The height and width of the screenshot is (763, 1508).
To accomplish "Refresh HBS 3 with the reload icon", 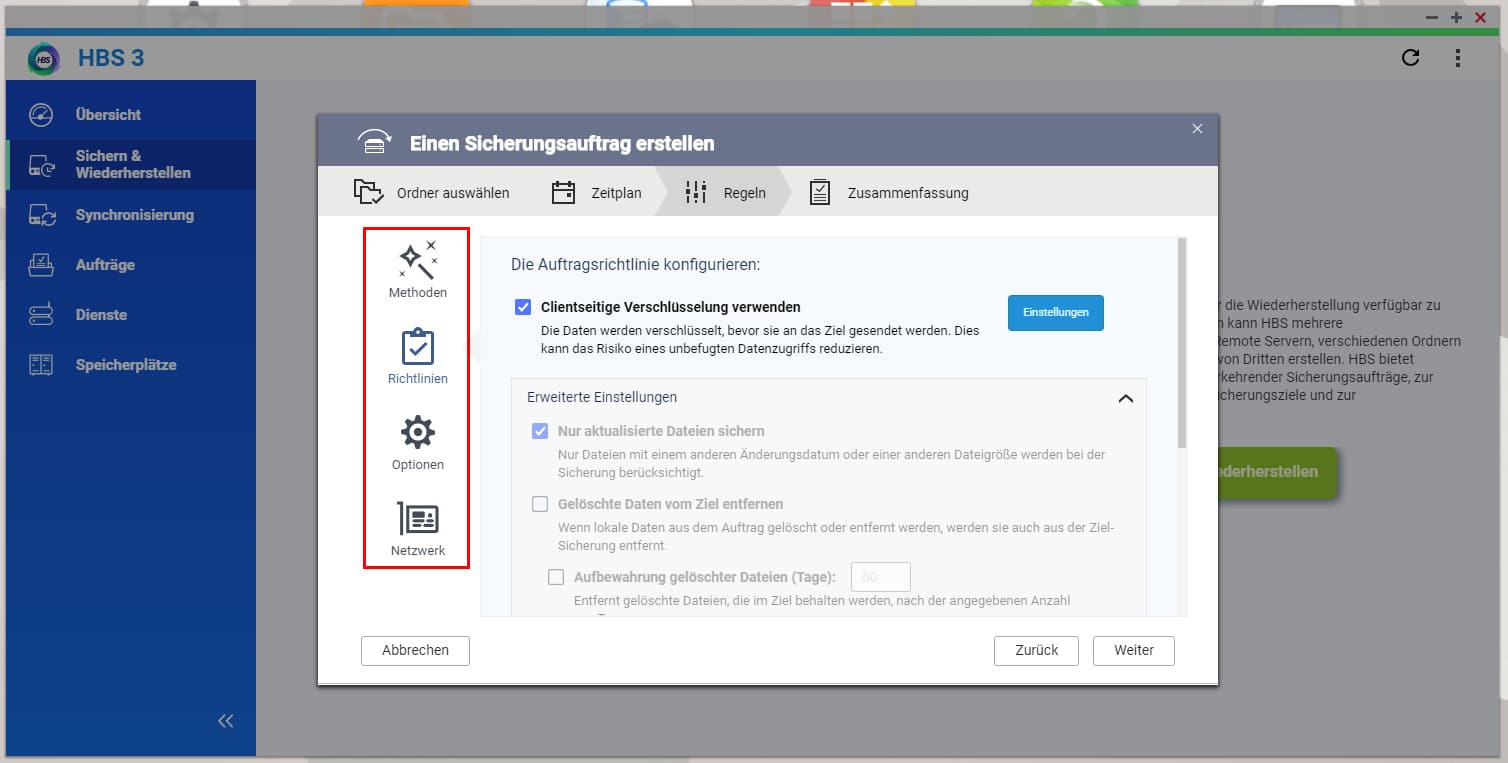I will [1410, 58].
